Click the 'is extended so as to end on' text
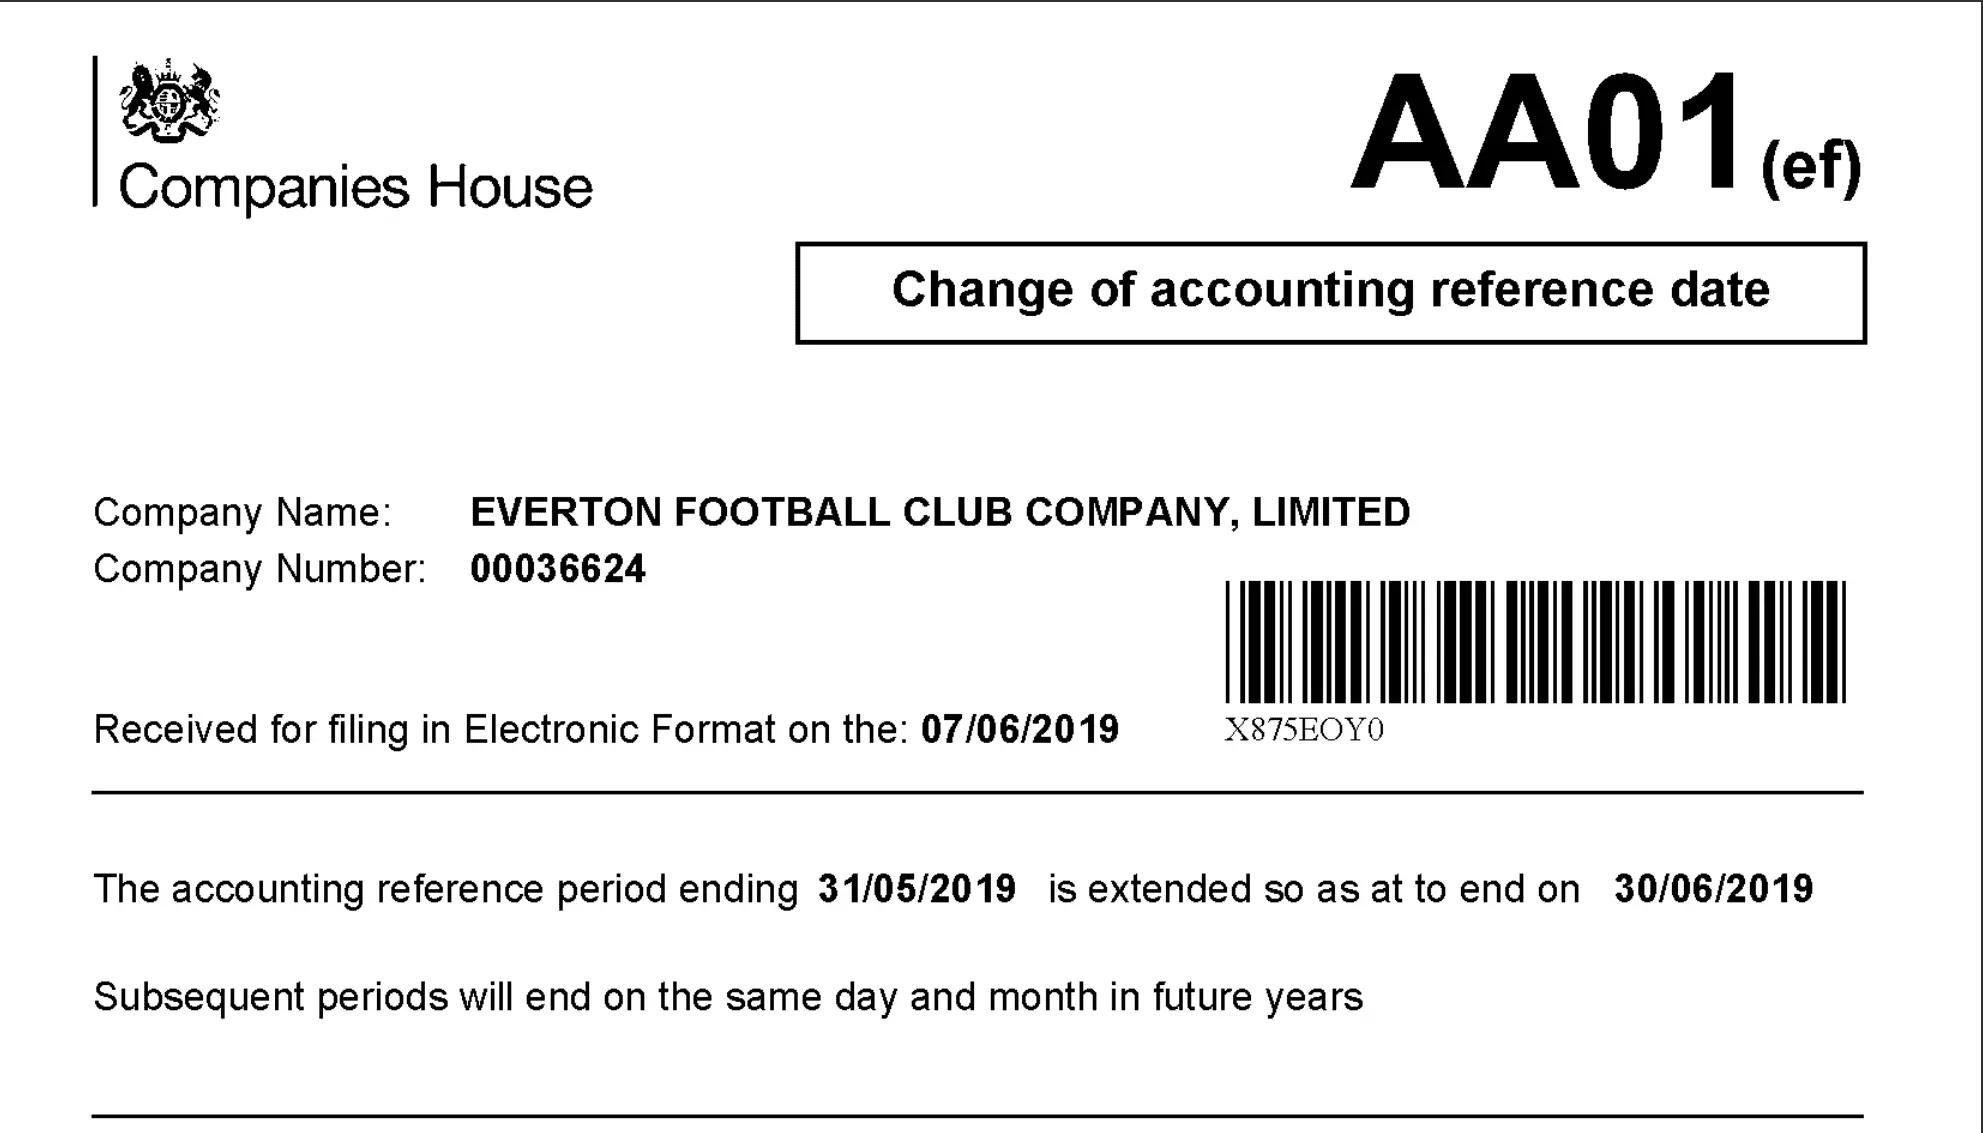The width and height of the screenshot is (1983, 1133). [x=1313, y=889]
